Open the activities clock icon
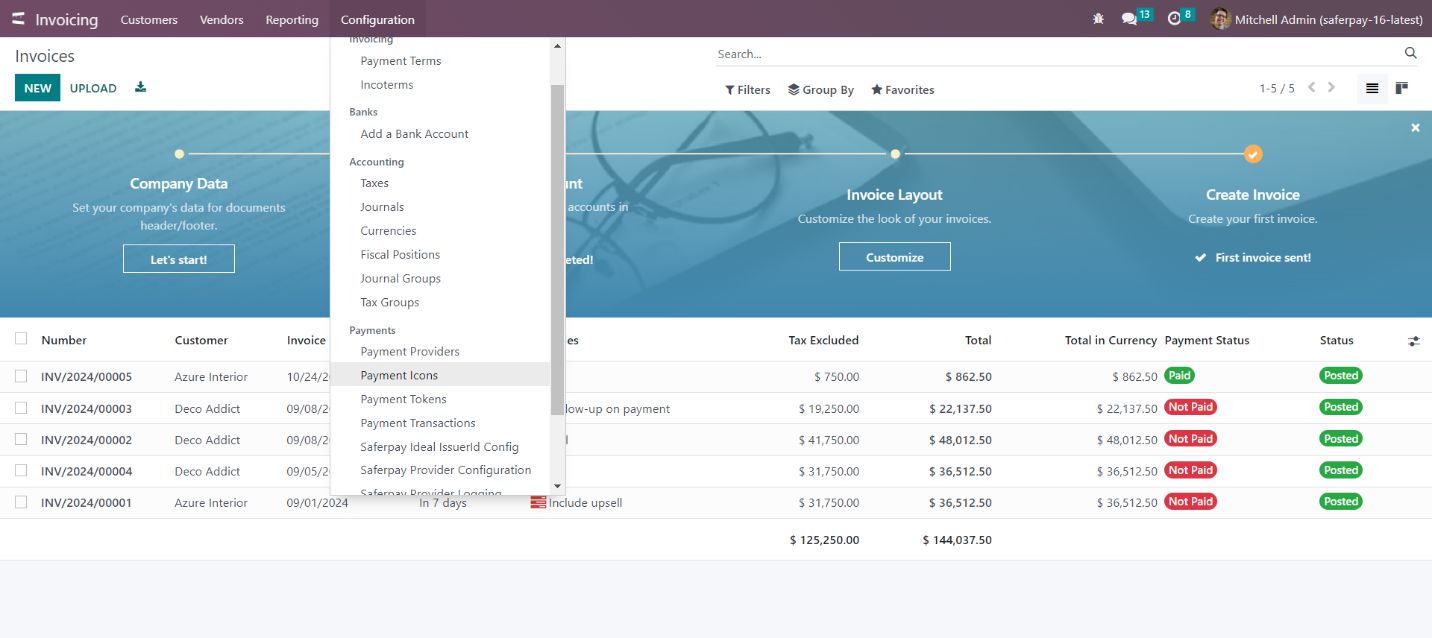The height and width of the screenshot is (638, 1432). (1175, 19)
